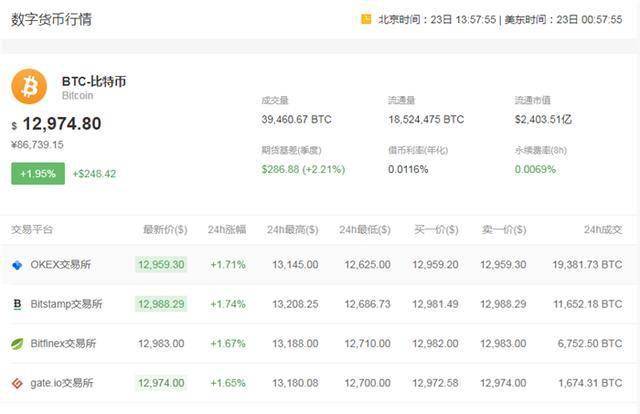Sort by 24h最高($) column header

(x=293, y=229)
